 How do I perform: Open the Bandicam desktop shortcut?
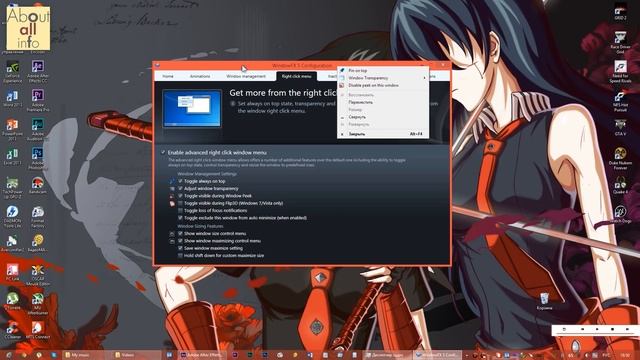click(x=38, y=185)
